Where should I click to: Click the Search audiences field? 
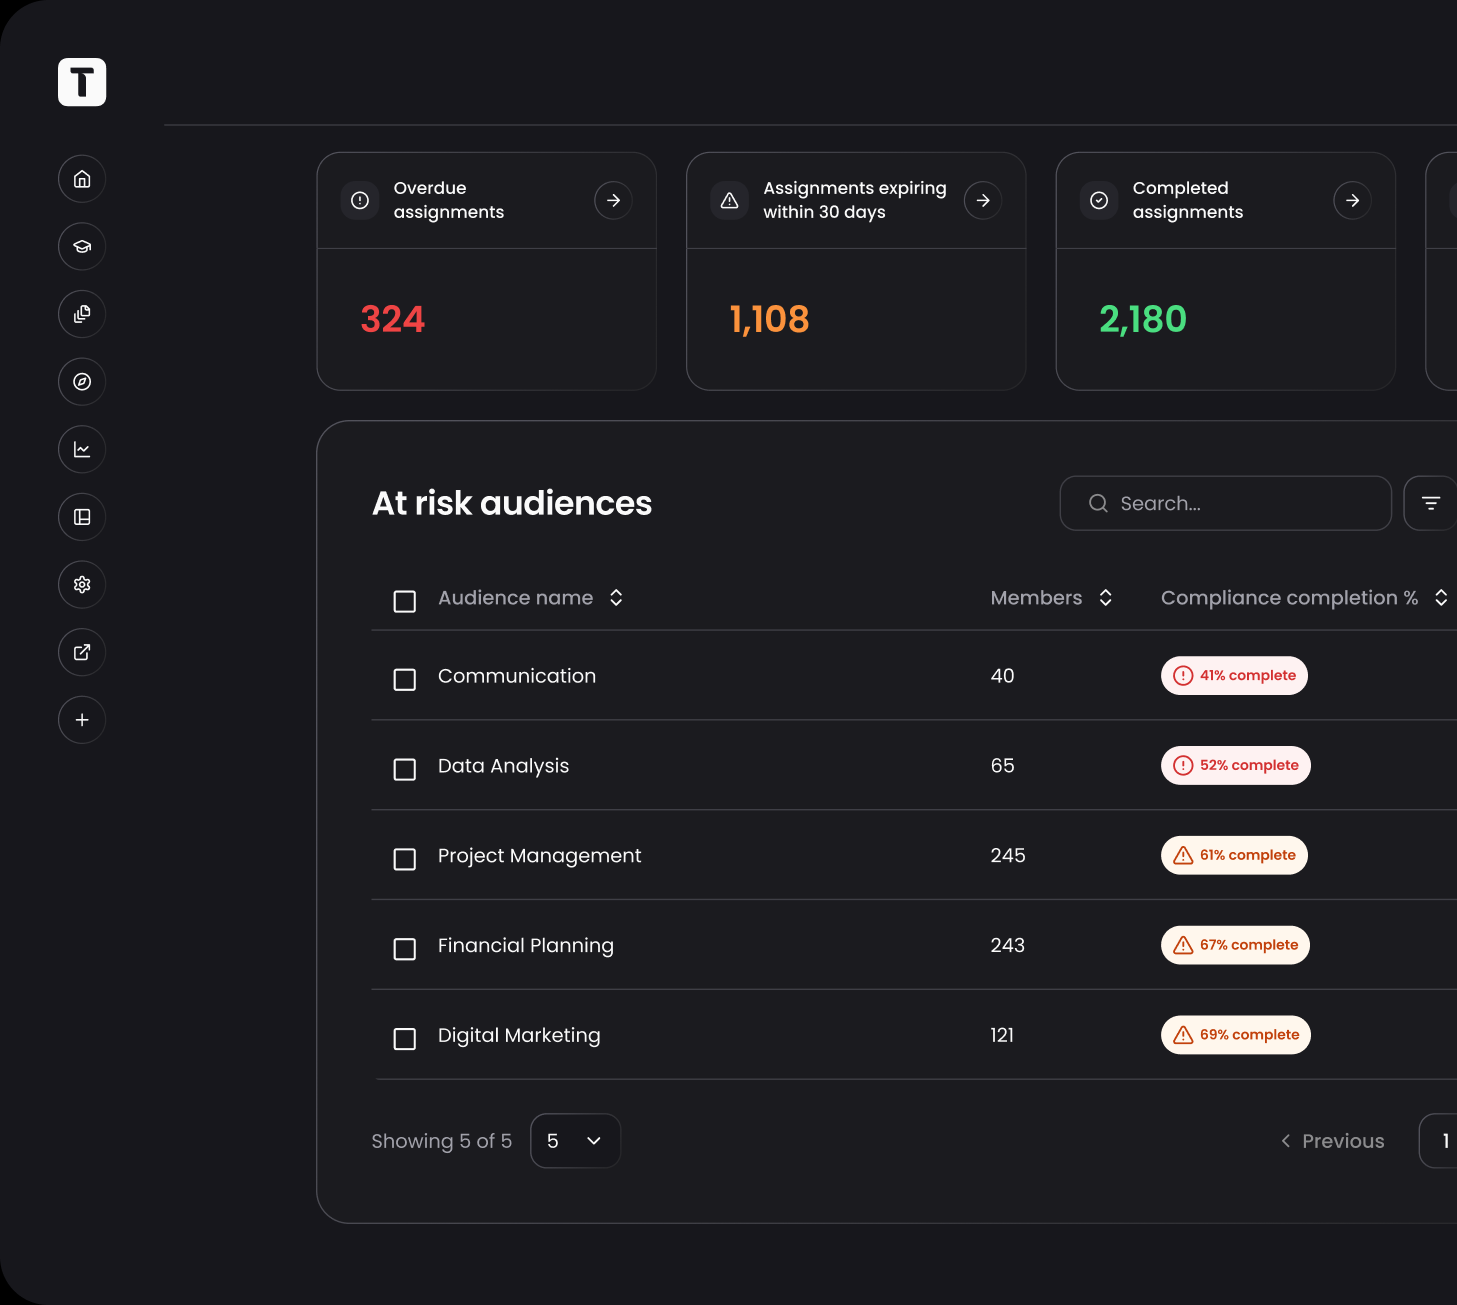point(1225,503)
